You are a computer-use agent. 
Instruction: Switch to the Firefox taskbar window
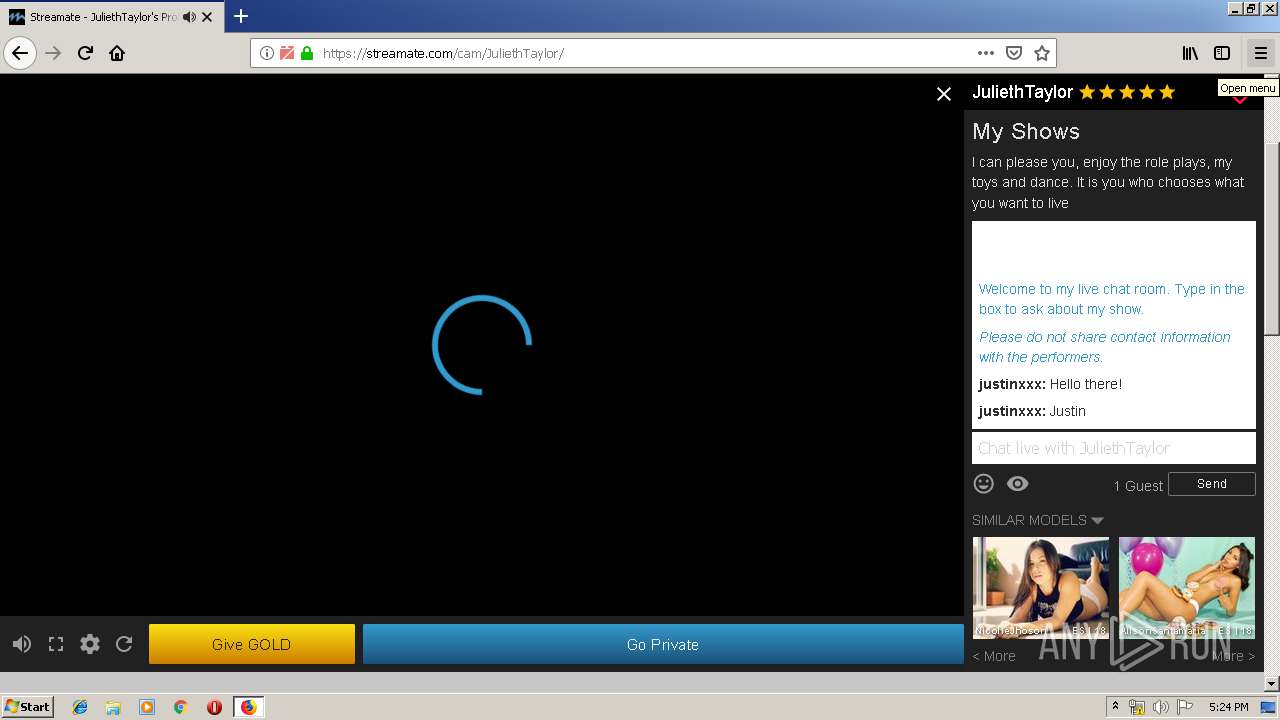click(248, 707)
